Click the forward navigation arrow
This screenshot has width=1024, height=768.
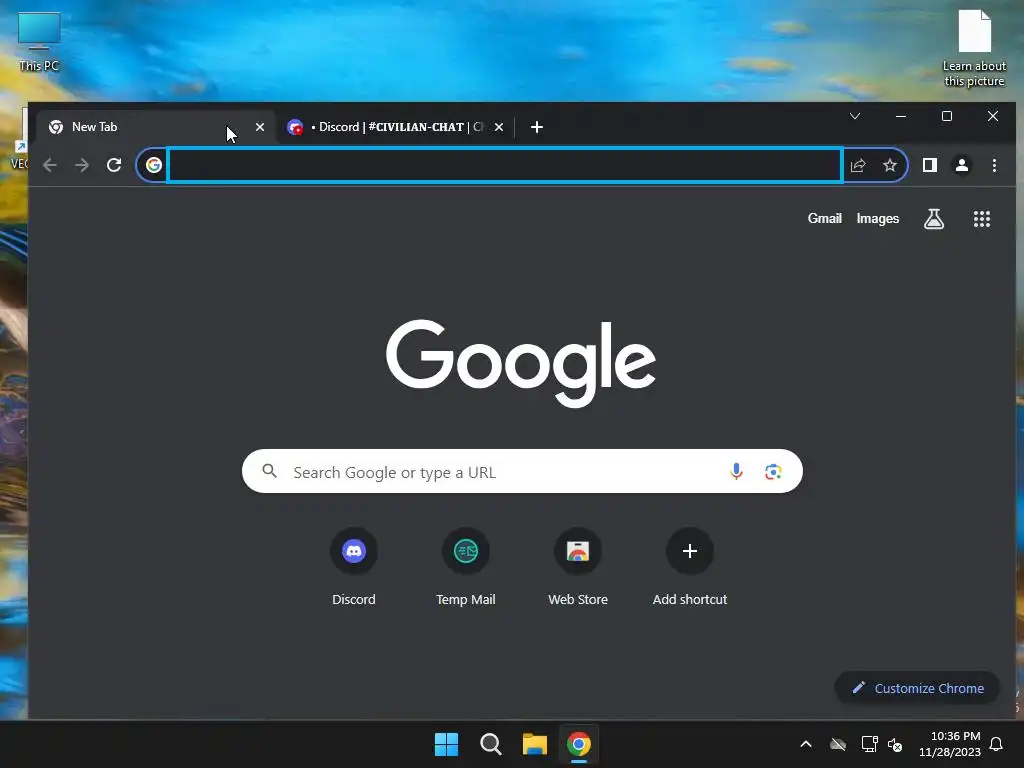click(82, 165)
